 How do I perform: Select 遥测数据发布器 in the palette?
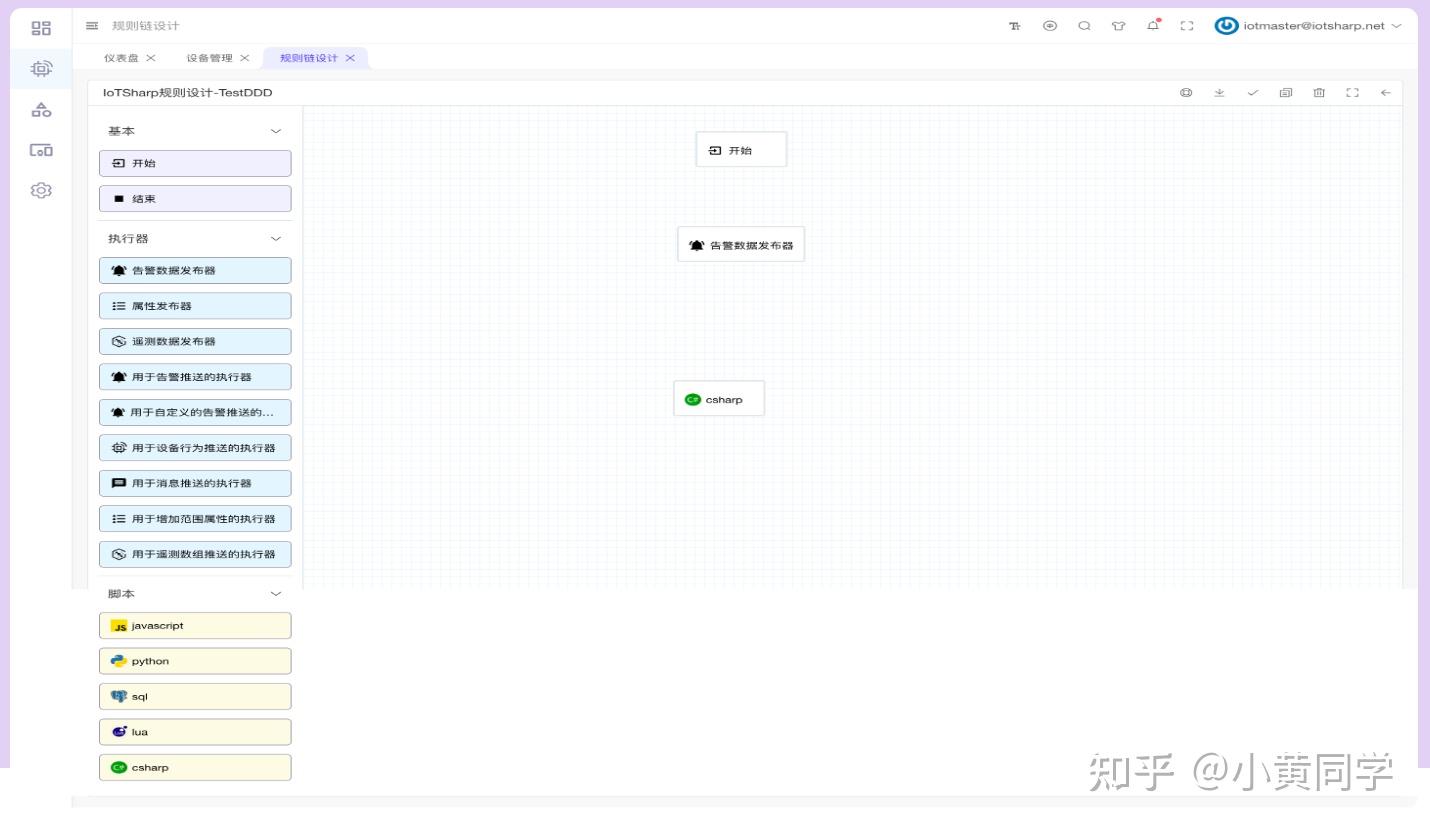(x=195, y=342)
